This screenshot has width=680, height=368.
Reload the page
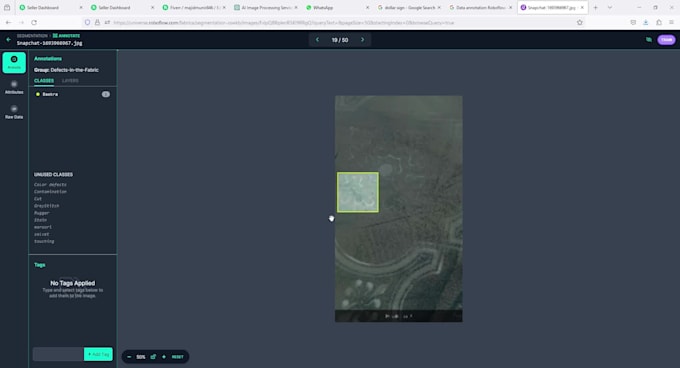pos(34,23)
